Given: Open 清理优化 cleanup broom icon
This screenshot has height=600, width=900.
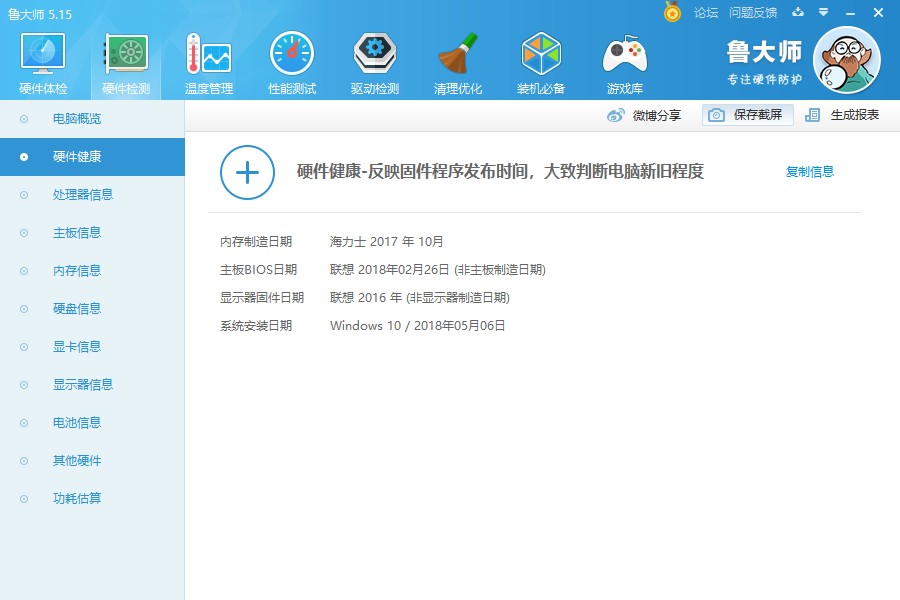Looking at the screenshot, I should 457,53.
